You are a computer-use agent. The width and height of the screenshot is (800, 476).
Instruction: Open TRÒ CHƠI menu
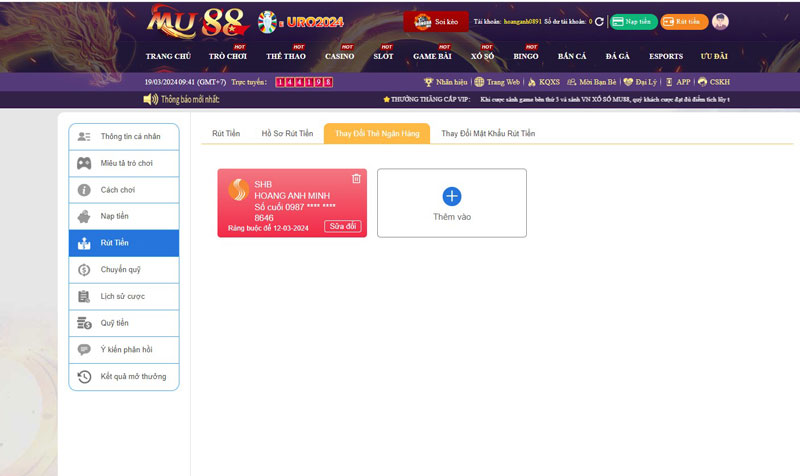coord(228,56)
